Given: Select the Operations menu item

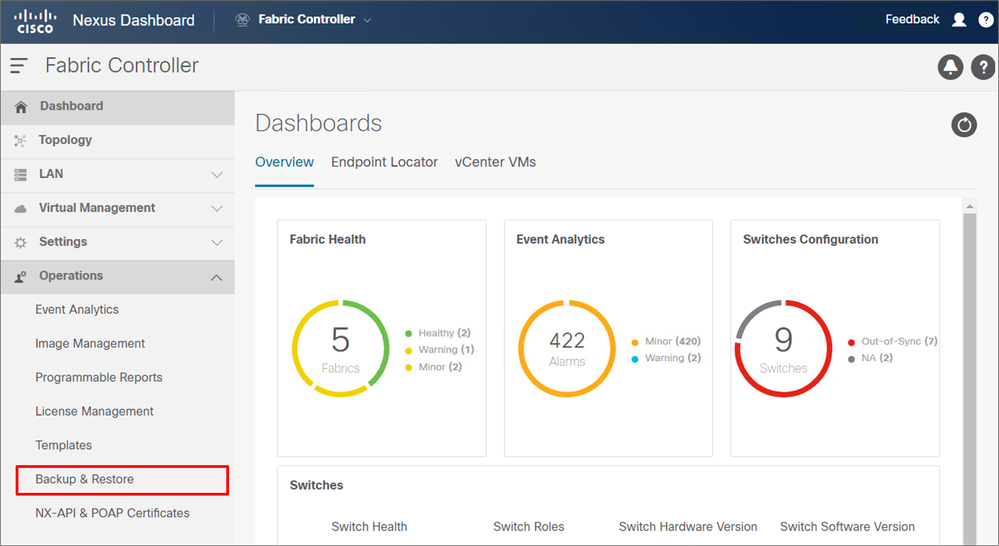Looking at the screenshot, I should (118, 277).
